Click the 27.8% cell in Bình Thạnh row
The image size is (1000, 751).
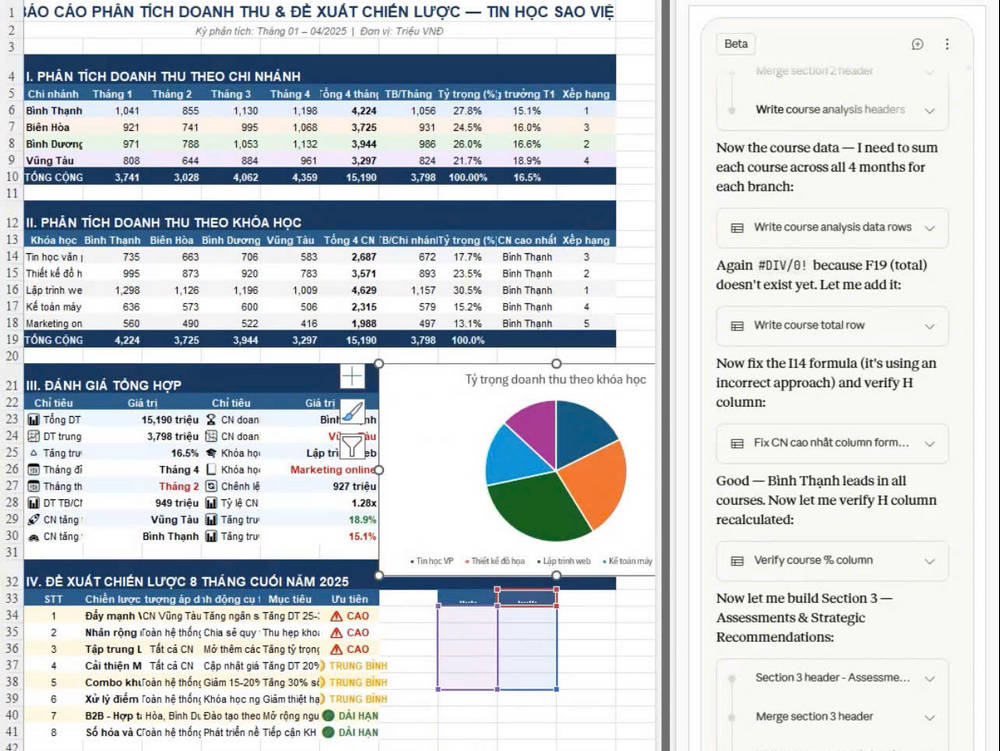[467, 110]
